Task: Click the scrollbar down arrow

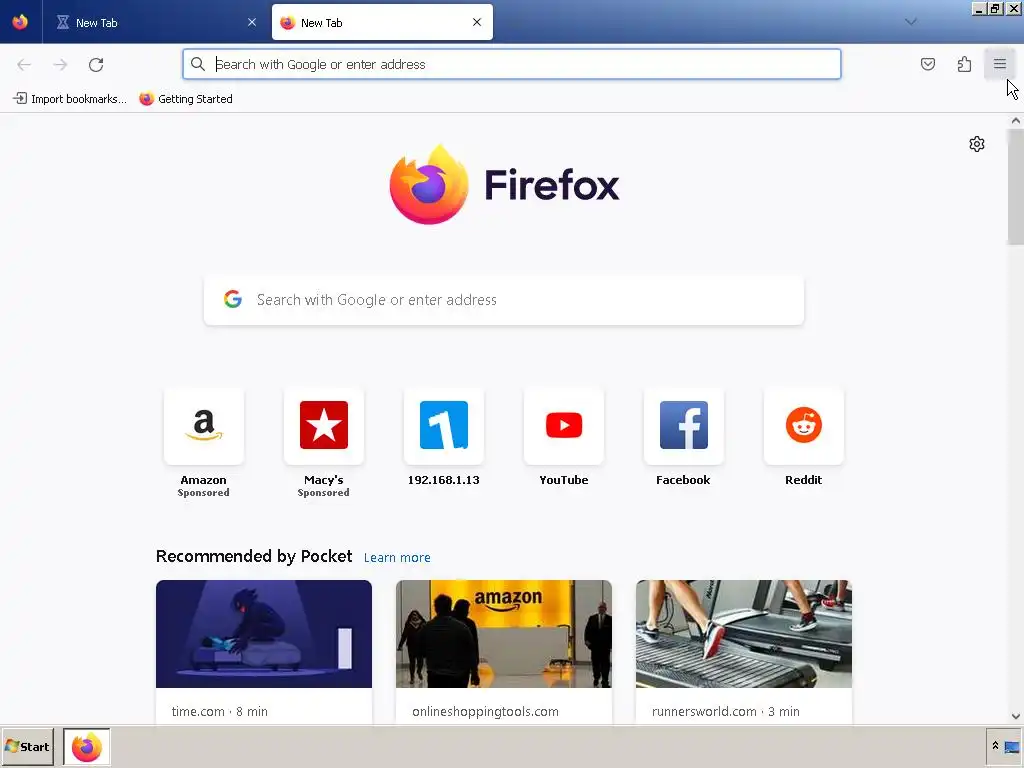Action: (x=1016, y=716)
